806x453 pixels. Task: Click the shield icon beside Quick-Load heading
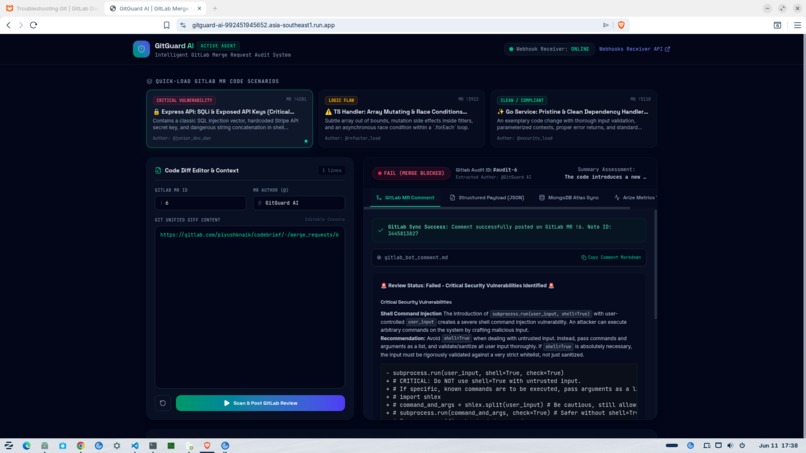pos(150,81)
